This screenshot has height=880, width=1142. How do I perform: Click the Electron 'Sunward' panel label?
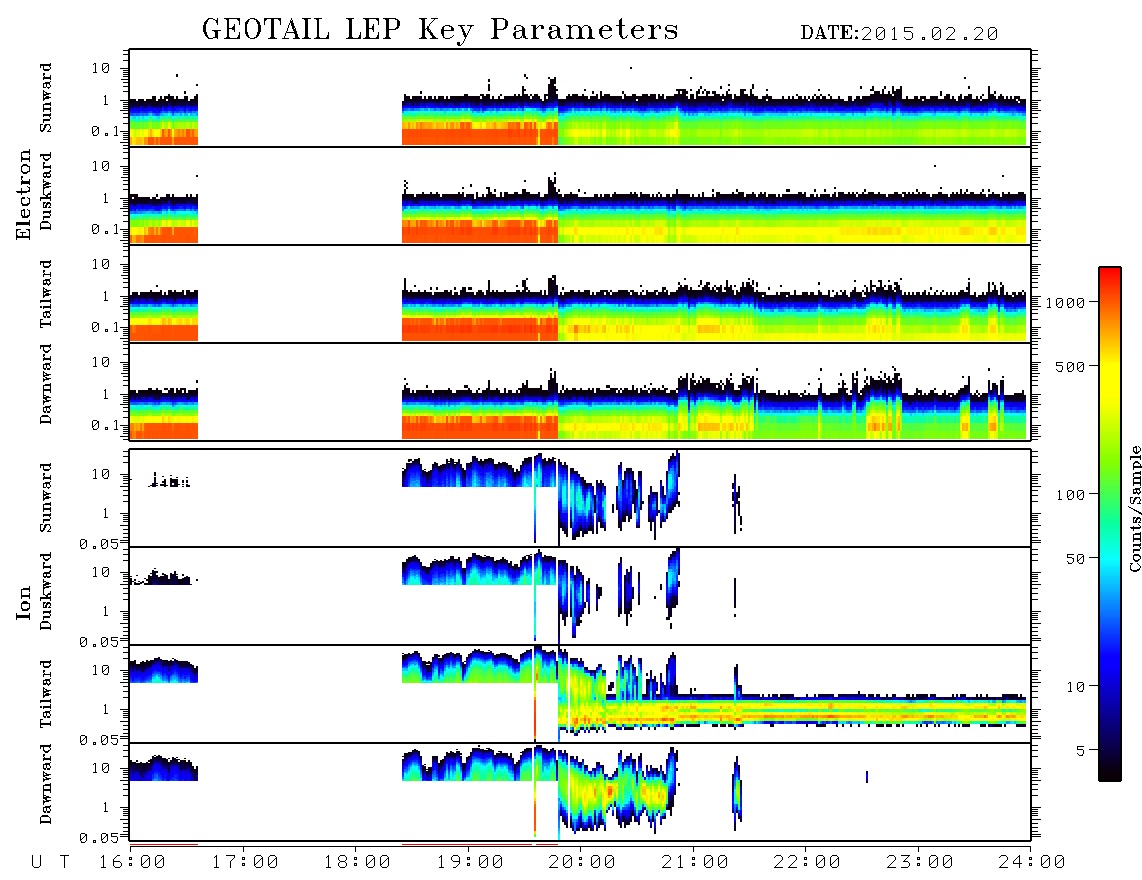click(x=46, y=98)
